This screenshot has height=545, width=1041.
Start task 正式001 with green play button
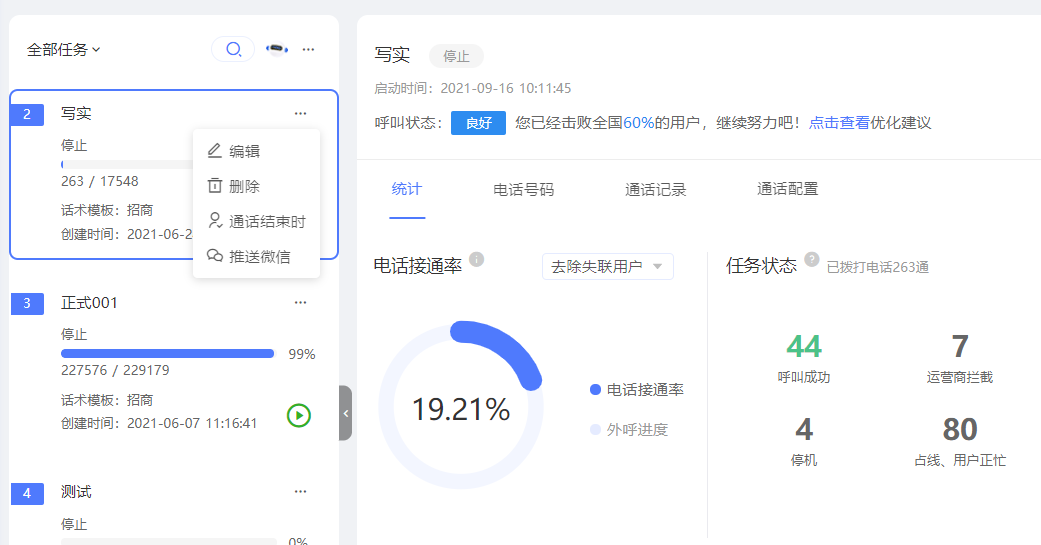[x=299, y=416]
